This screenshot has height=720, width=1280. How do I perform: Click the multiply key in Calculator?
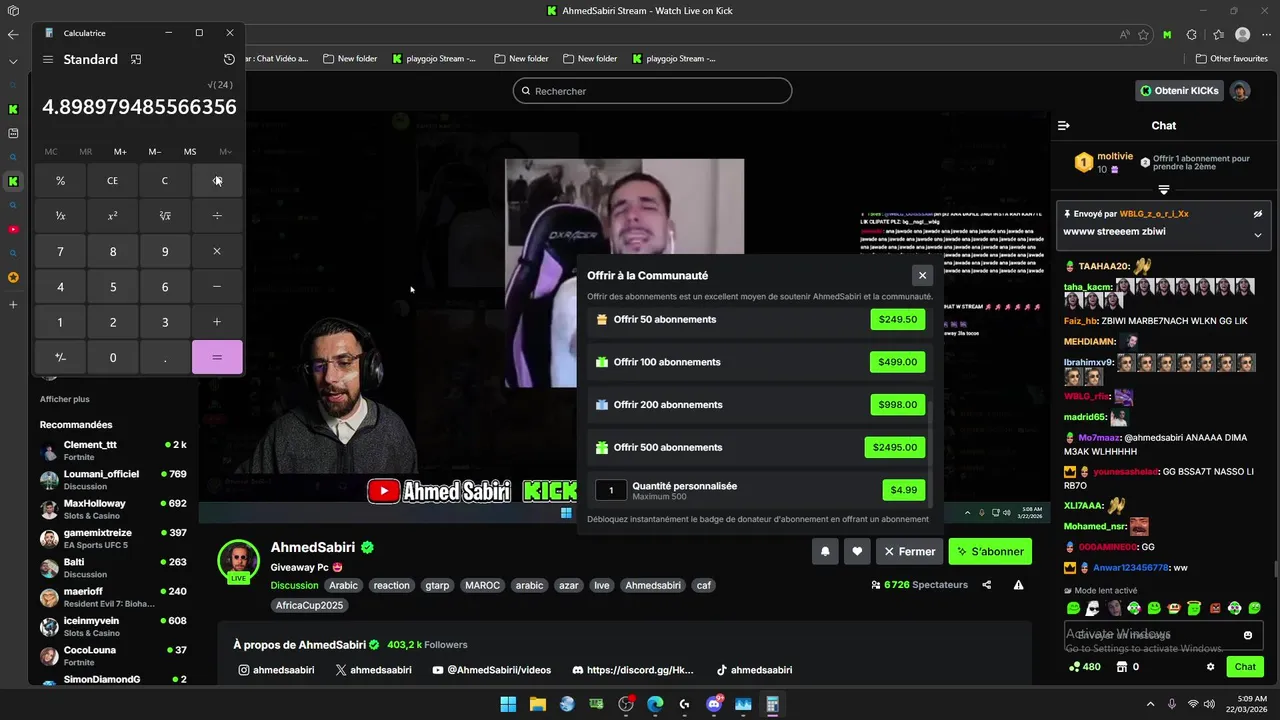(217, 251)
